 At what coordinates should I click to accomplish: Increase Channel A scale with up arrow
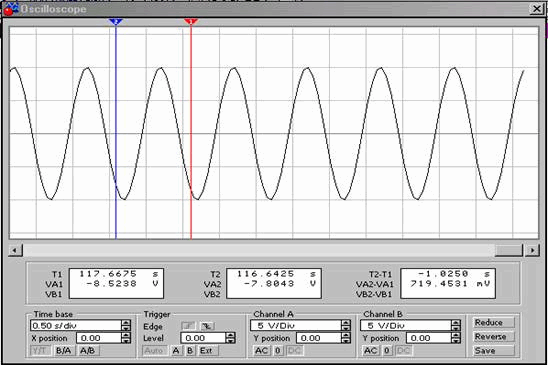[x=346, y=323]
